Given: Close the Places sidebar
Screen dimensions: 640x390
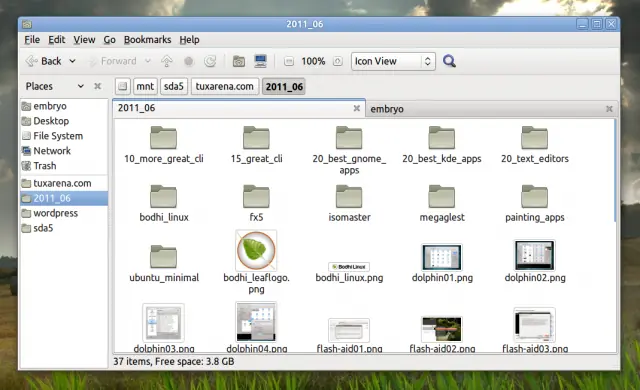Looking at the screenshot, I should click(97, 86).
